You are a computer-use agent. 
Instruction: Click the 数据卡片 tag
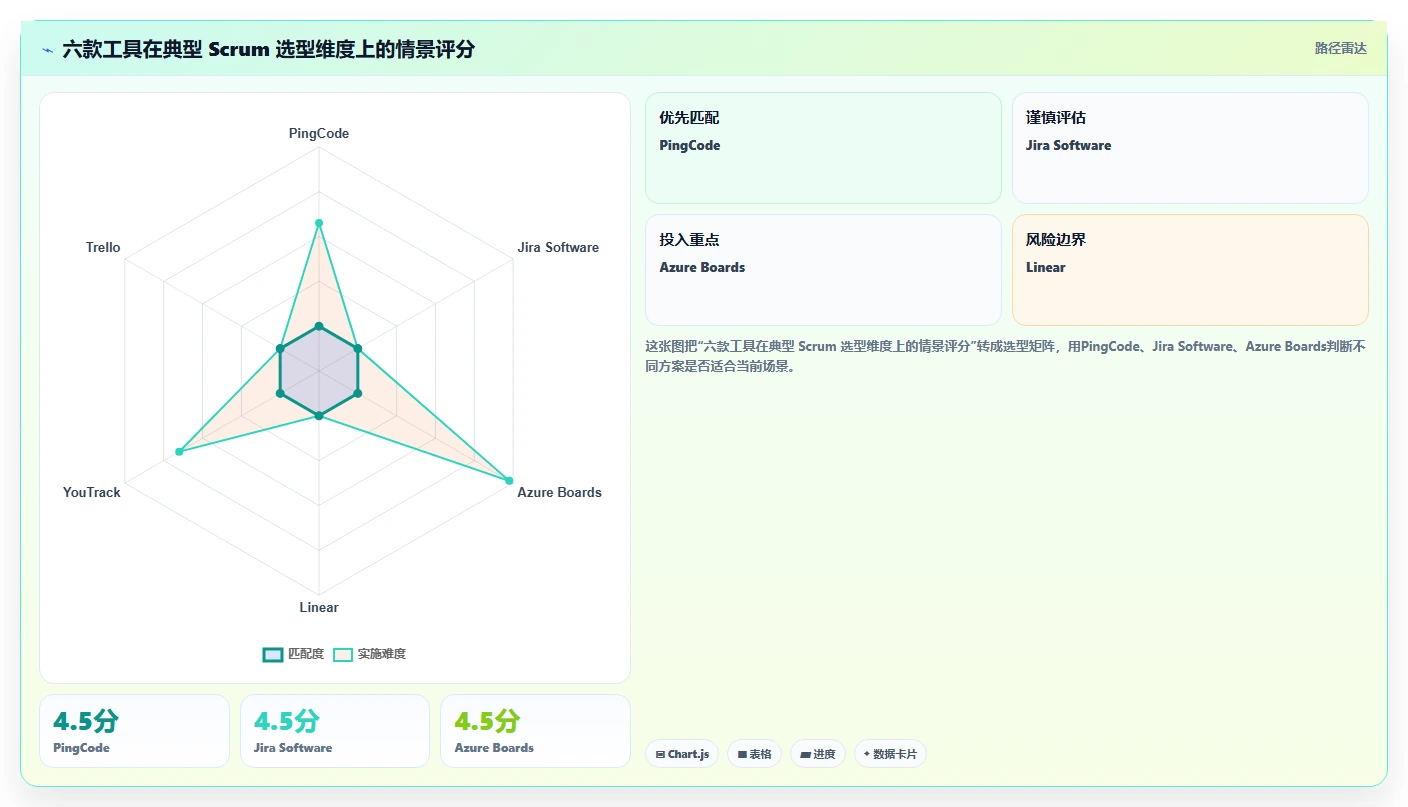[890, 754]
